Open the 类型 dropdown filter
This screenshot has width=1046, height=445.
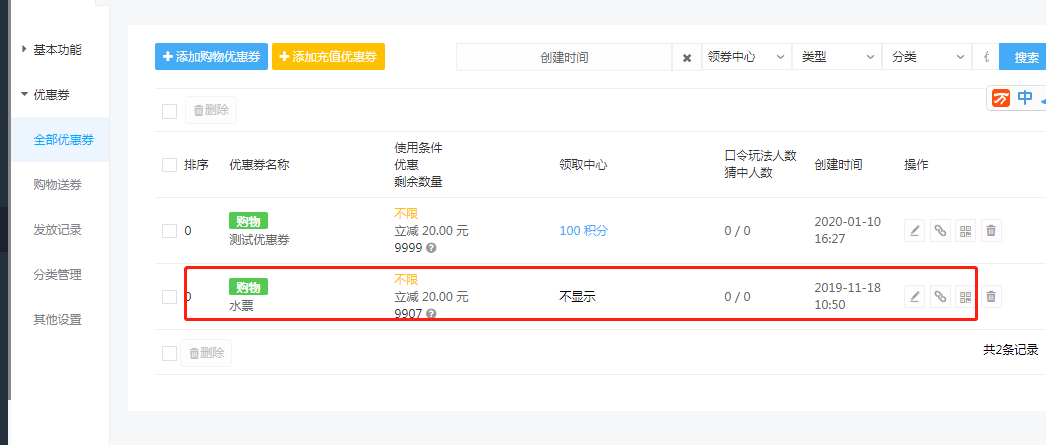(837, 57)
